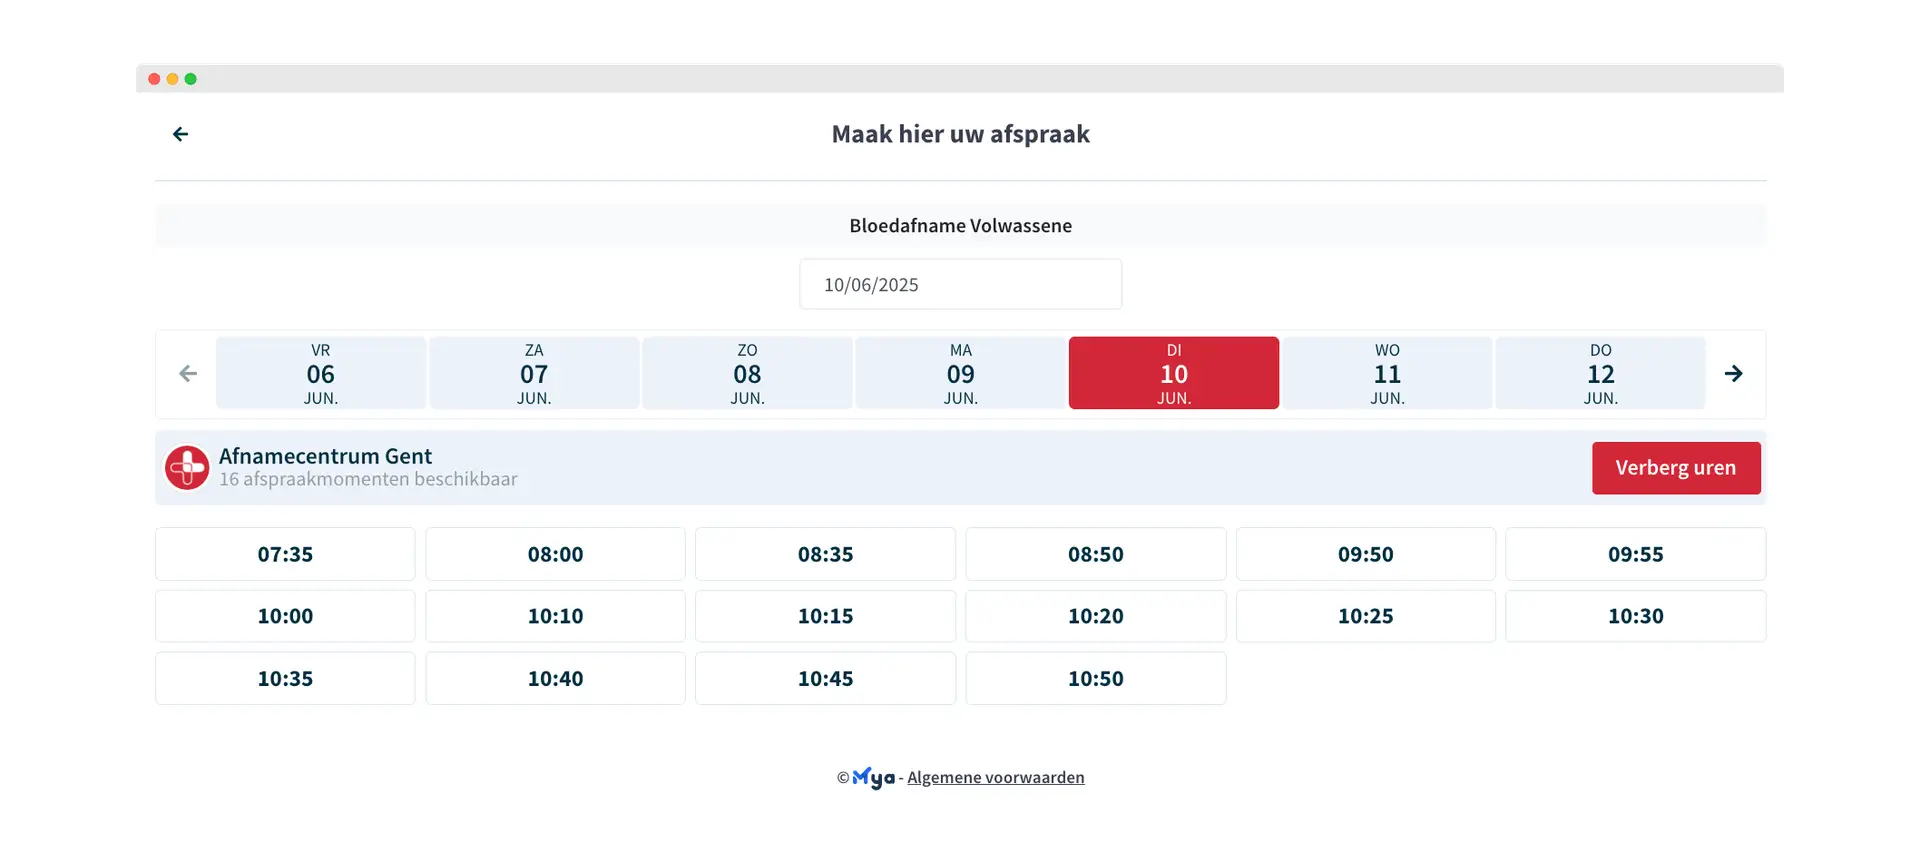Show previous week of dates
Image resolution: width=1920 pixels, height=862 pixels.
pyautogui.click(x=188, y=374)
